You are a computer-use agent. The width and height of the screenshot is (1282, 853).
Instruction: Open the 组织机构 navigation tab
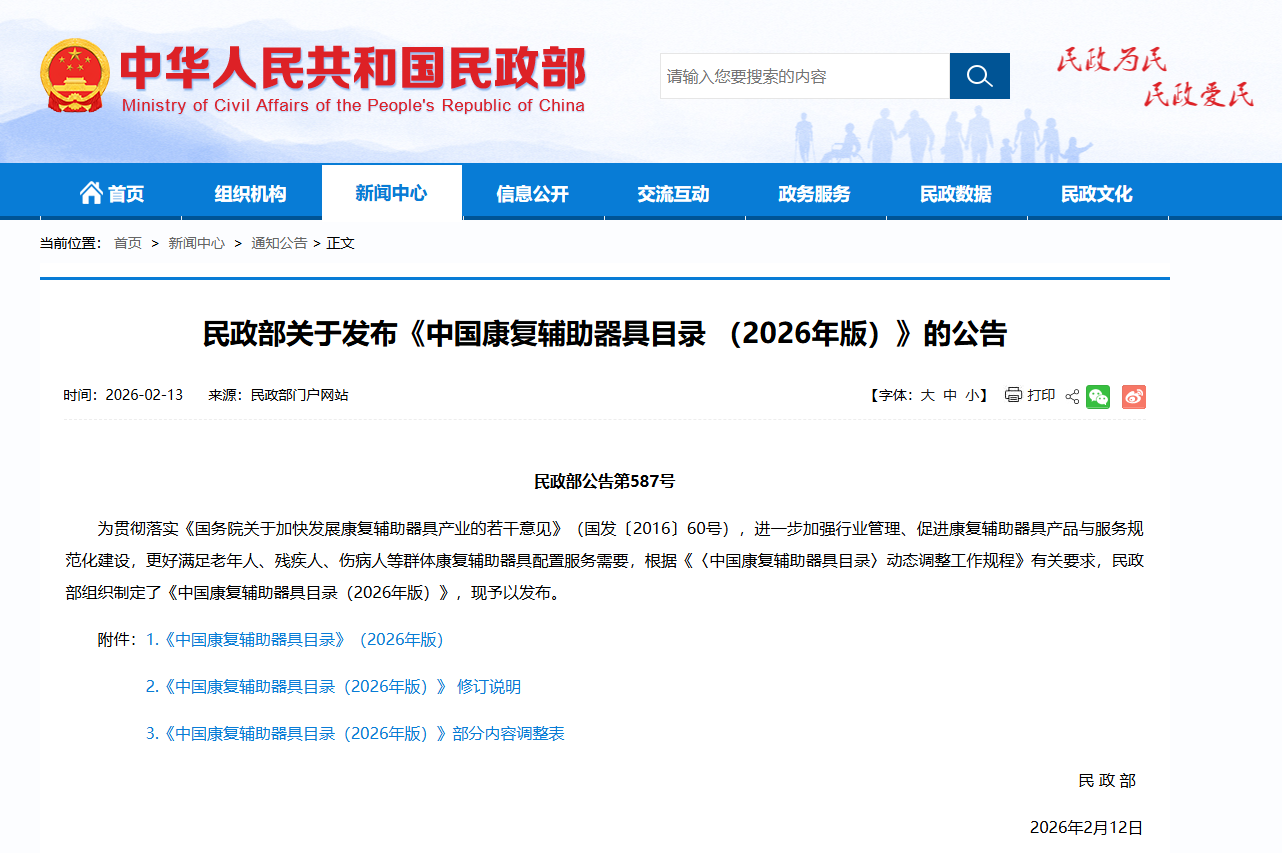[x=250, y=194]
